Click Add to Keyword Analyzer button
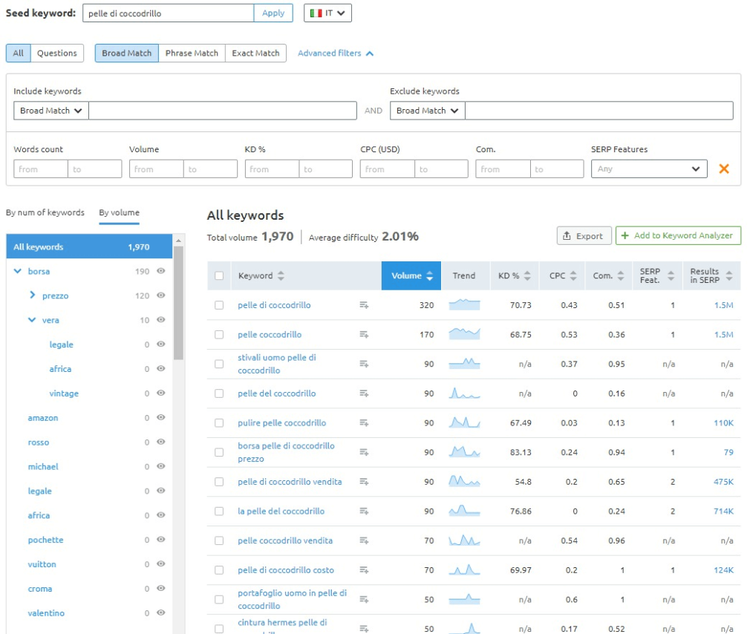 [678, 236]
